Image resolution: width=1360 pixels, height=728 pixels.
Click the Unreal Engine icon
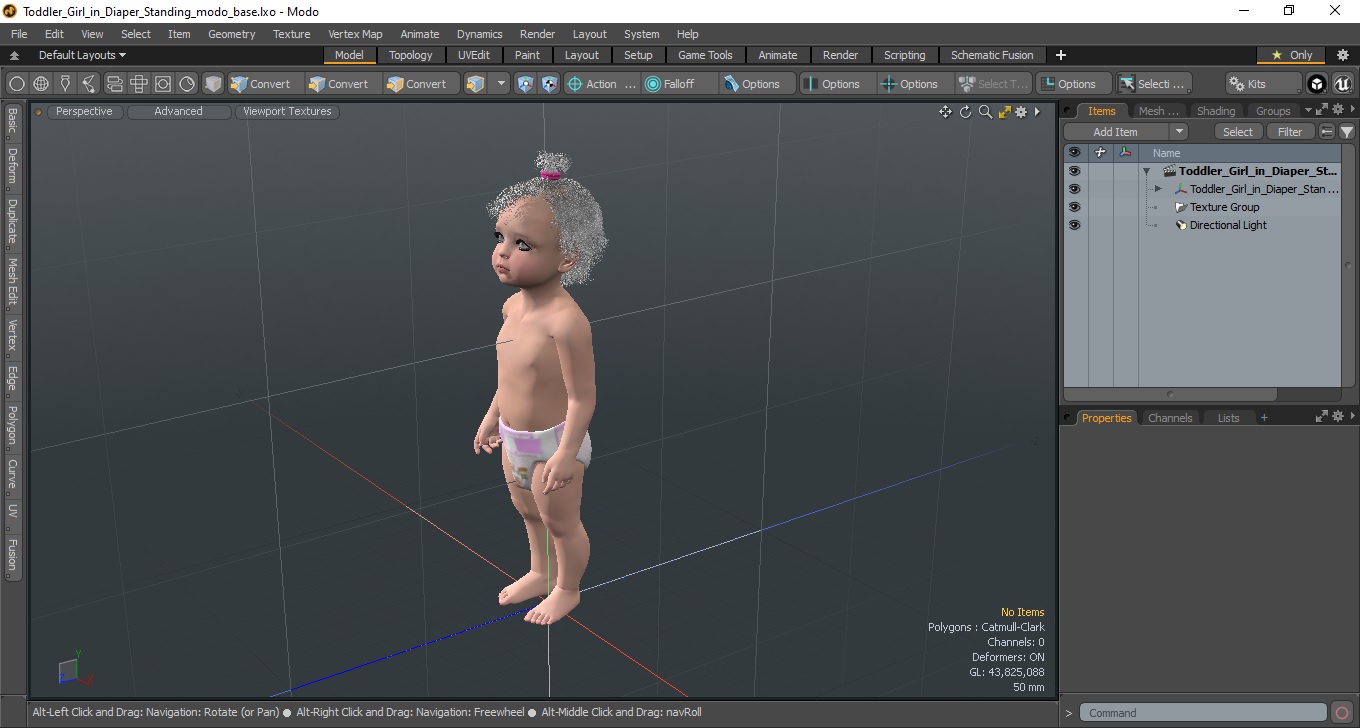1342,84
